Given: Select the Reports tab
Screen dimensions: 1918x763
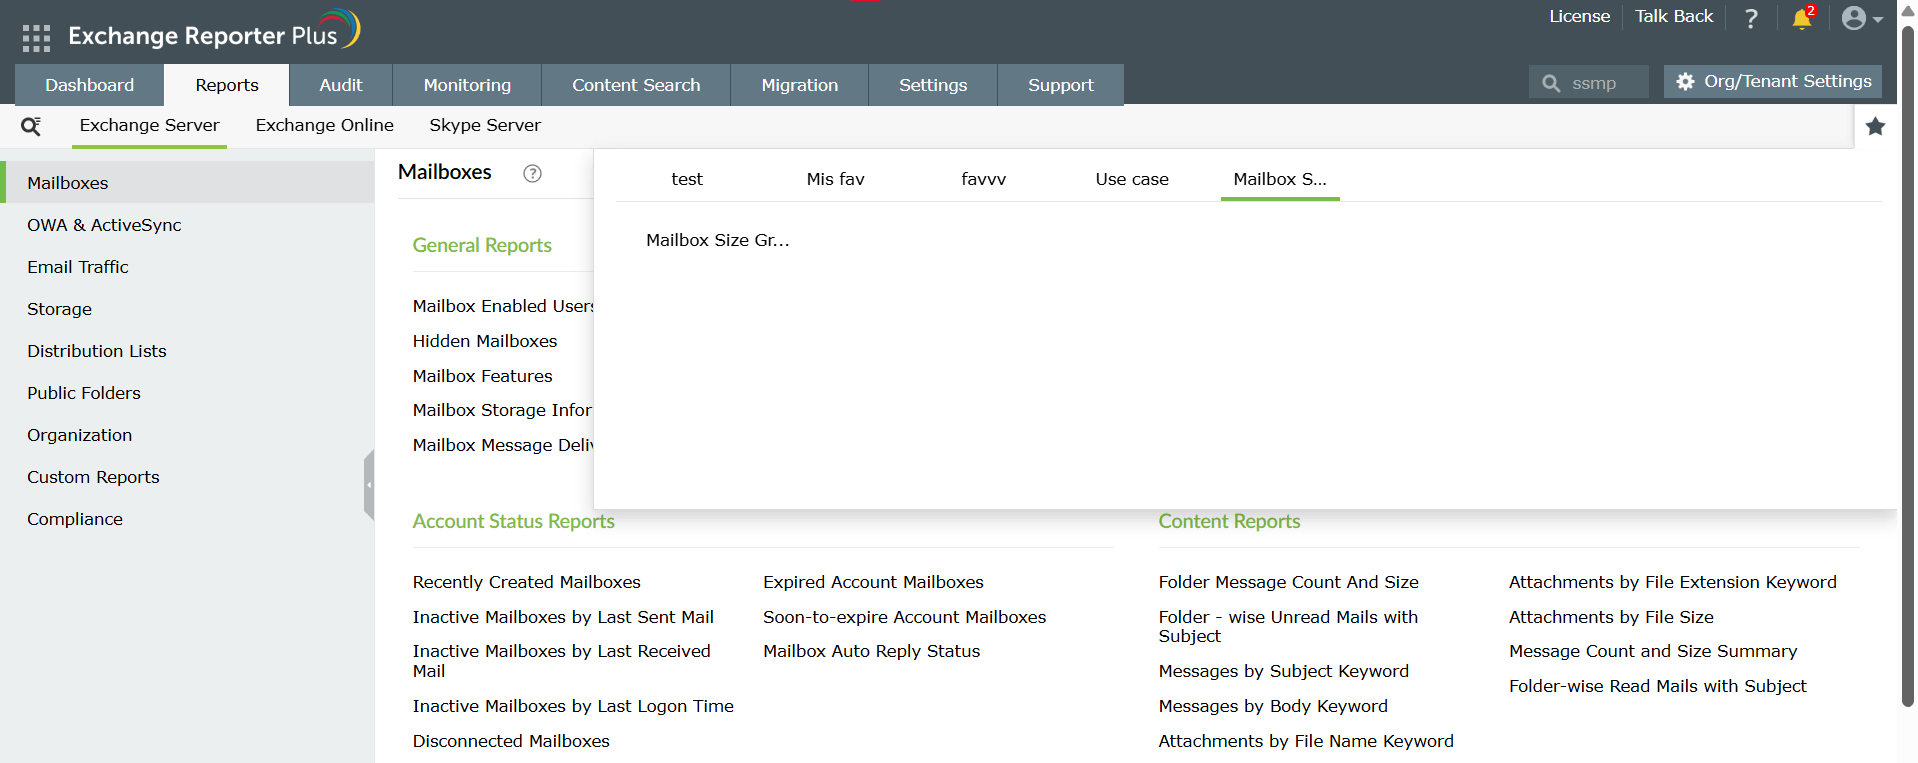Looking at the screenshot, I should point(227,85).
